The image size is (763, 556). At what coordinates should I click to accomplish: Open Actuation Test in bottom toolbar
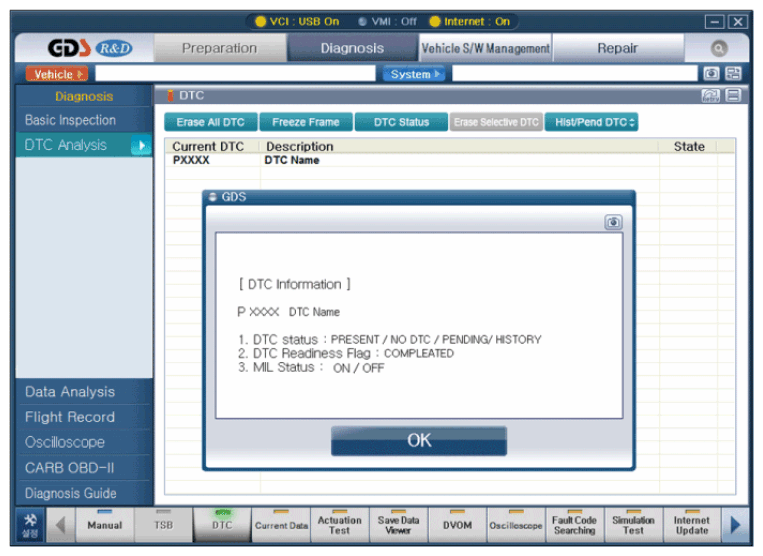pos(339,523)
